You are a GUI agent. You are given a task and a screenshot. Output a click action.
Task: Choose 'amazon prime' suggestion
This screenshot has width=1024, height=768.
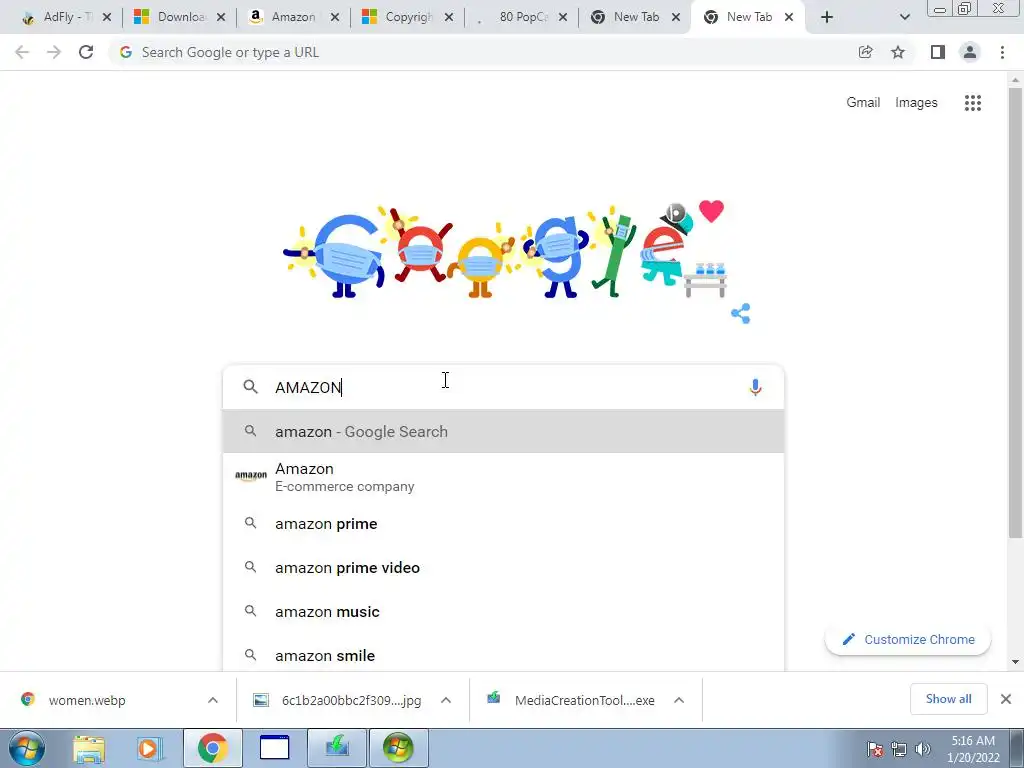(x=503, y=524)
